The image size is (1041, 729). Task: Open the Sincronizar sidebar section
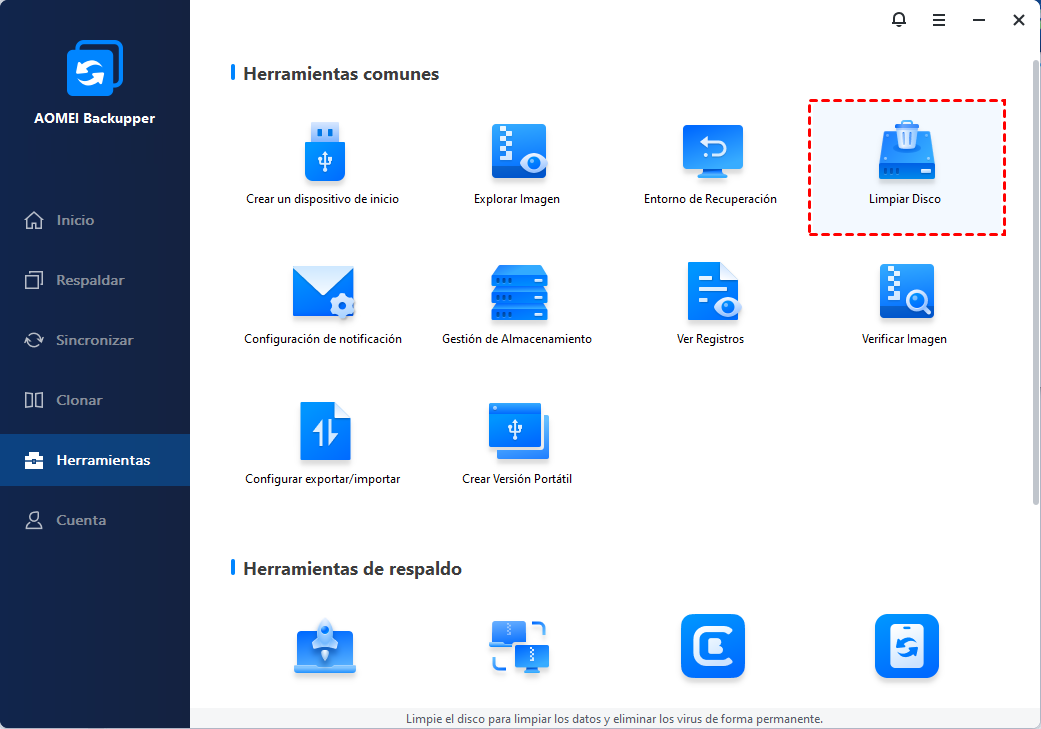pos(94,340)
